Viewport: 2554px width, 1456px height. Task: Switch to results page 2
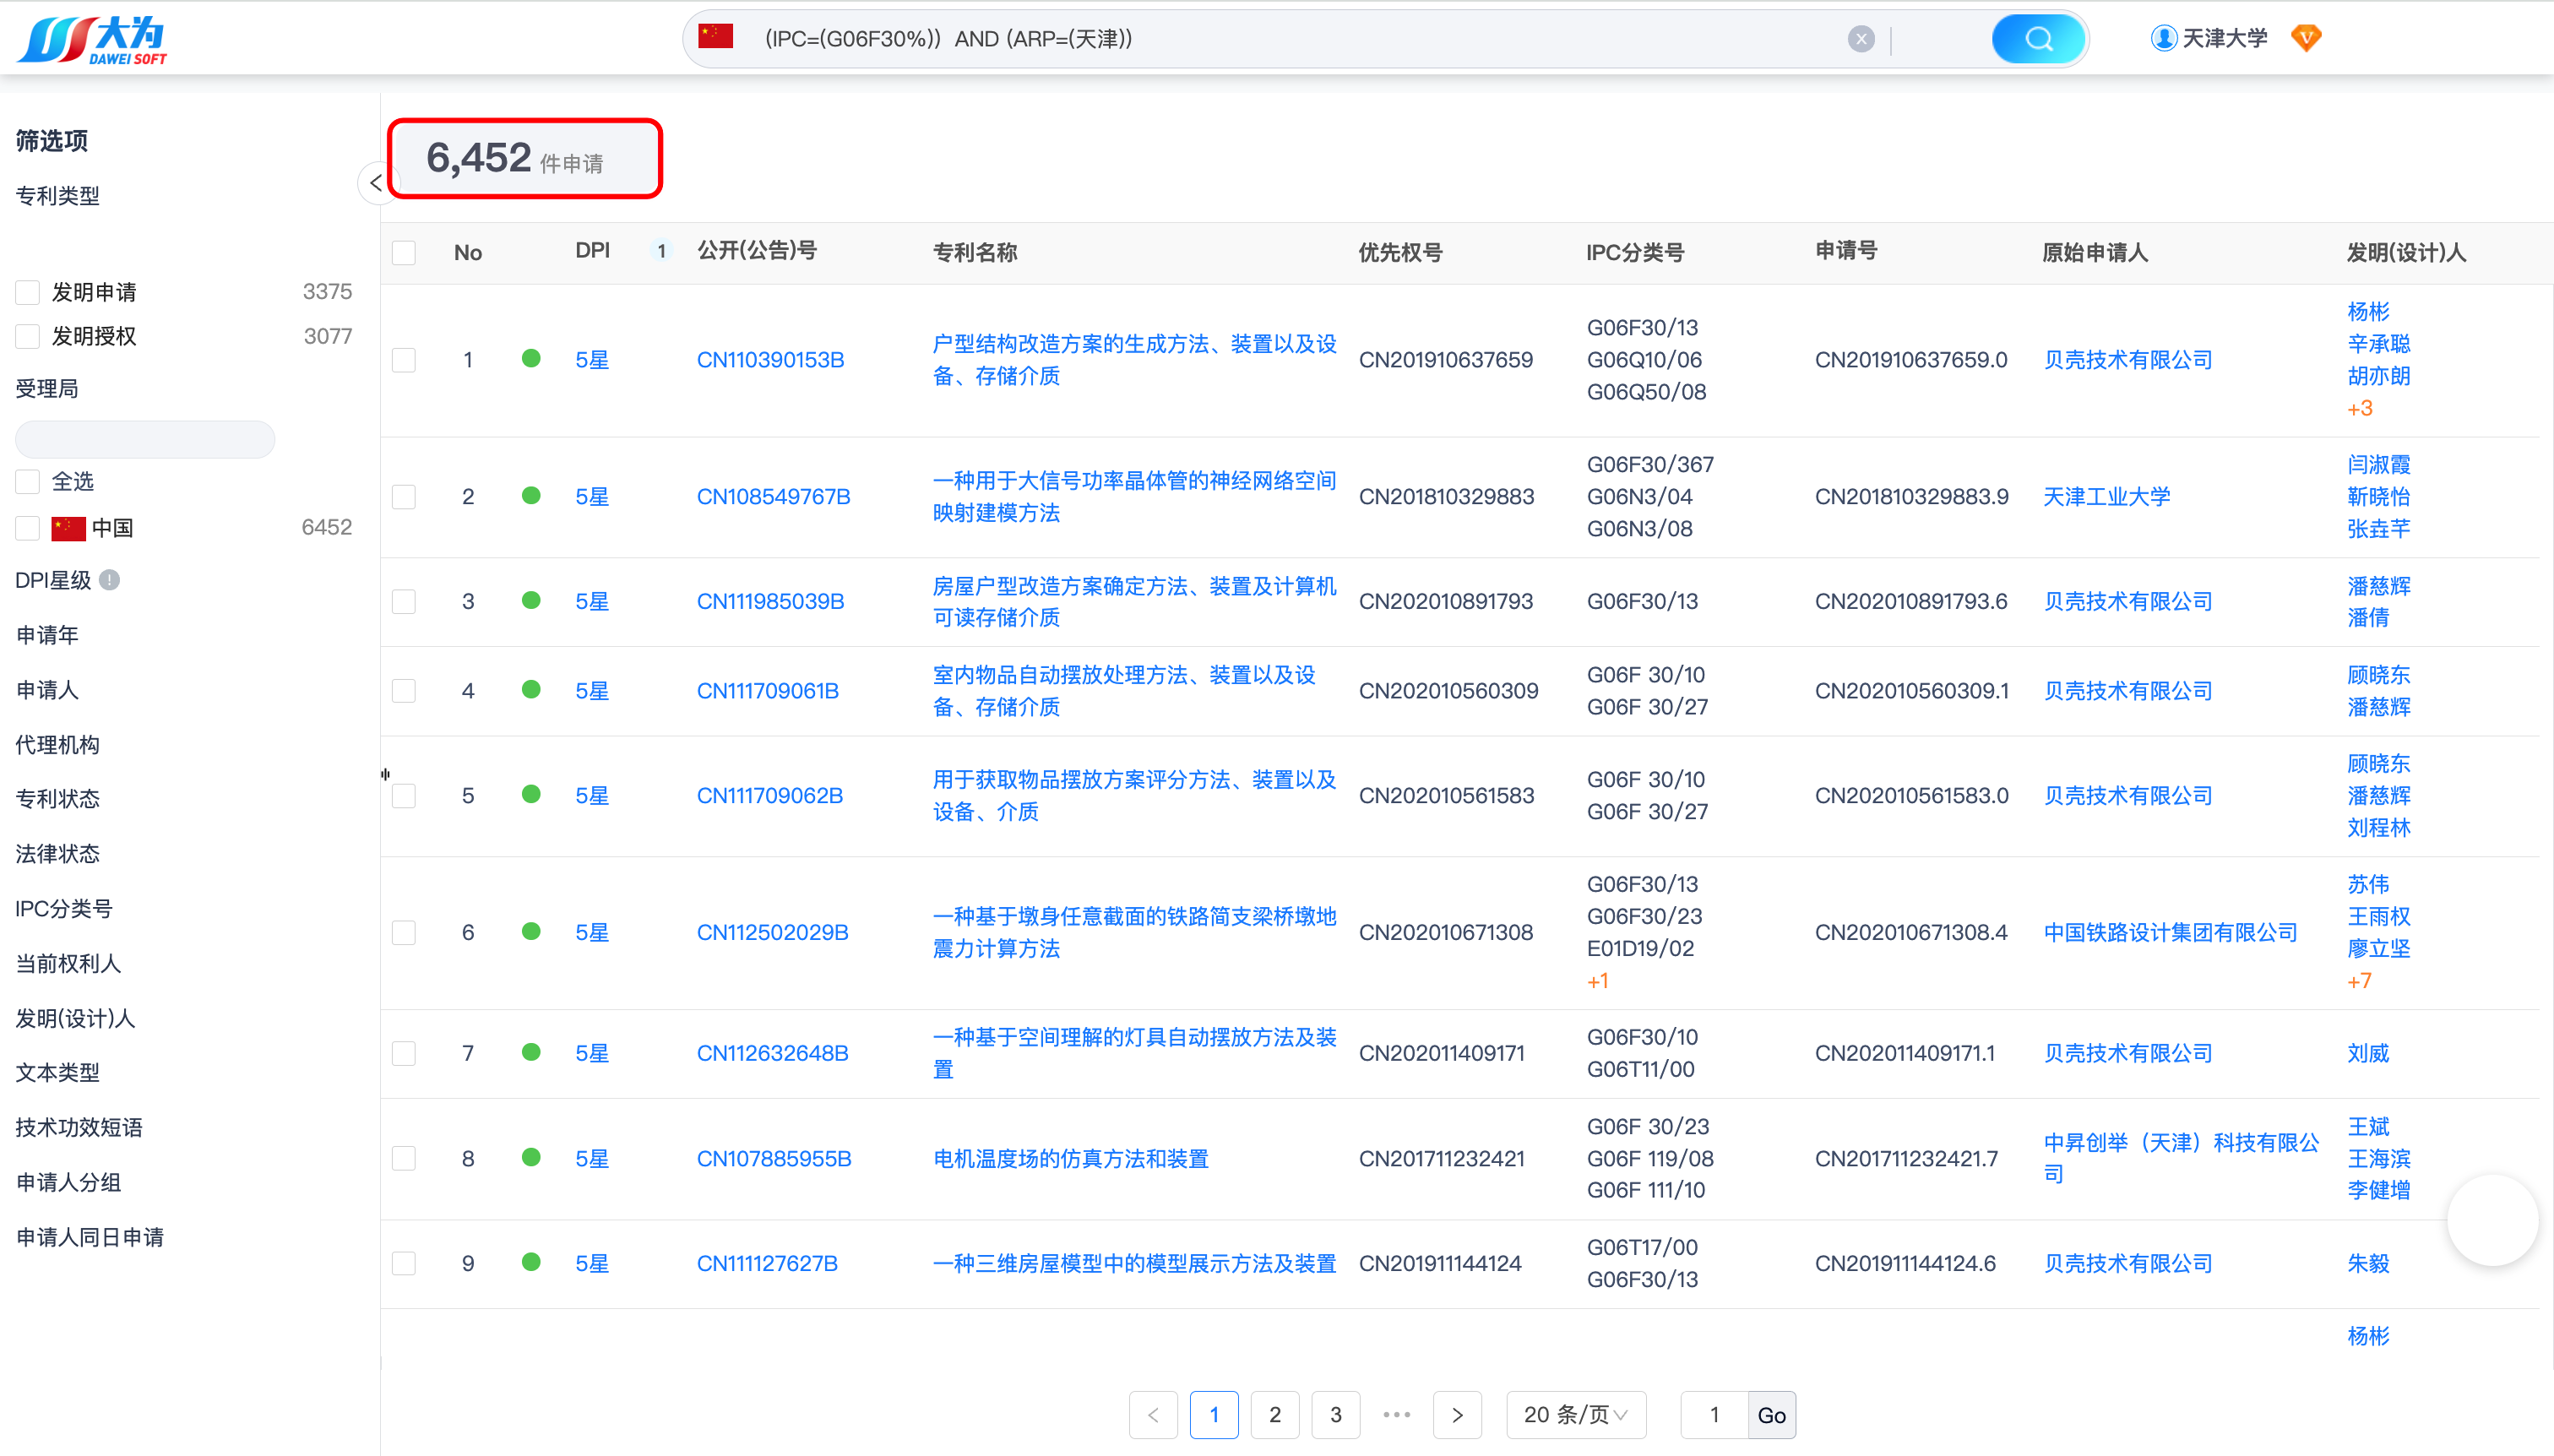1274,1414
